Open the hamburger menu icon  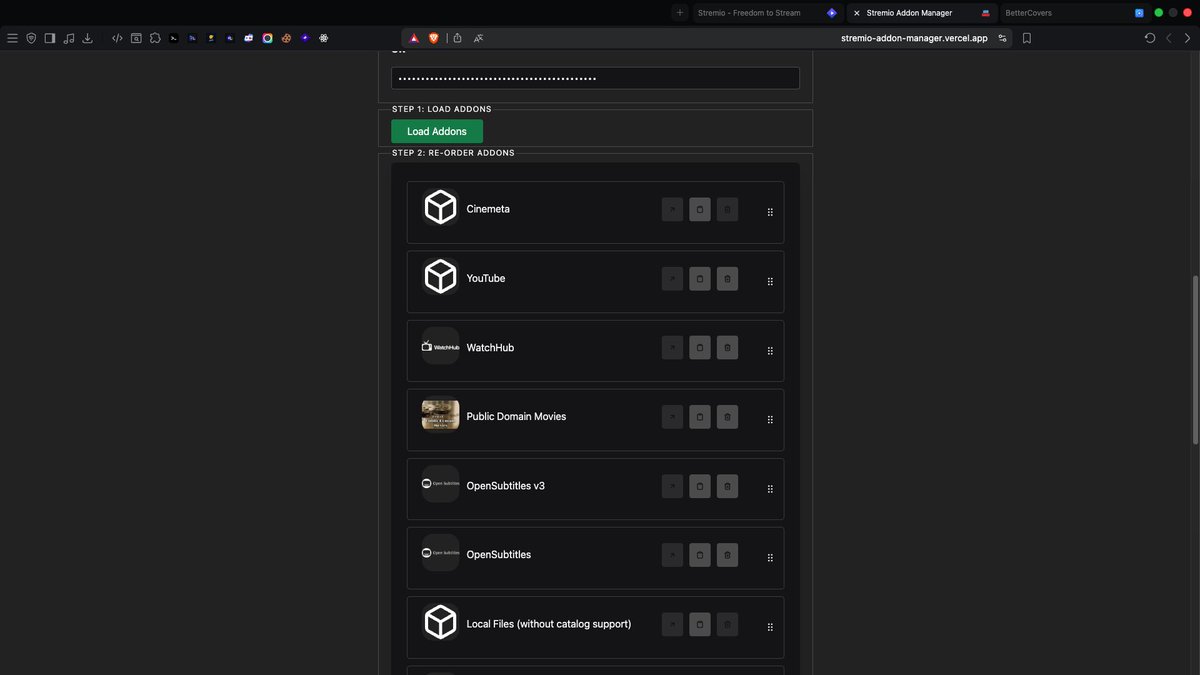click(x=12, y=38)
